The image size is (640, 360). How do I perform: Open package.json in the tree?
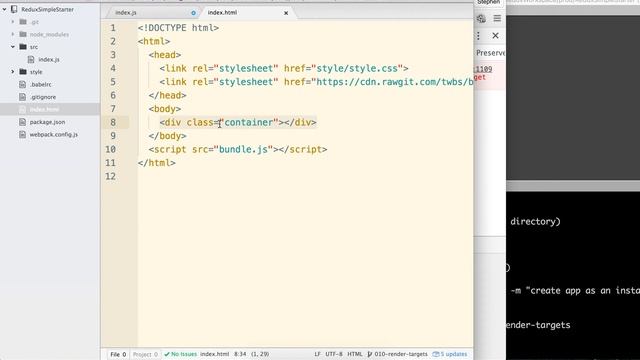tap(47, 122)
